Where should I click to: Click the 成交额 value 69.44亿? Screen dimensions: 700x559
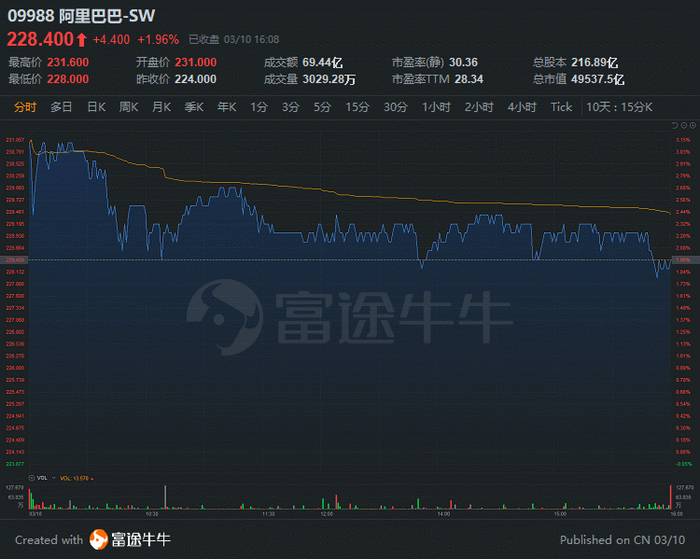pos(322,62)
